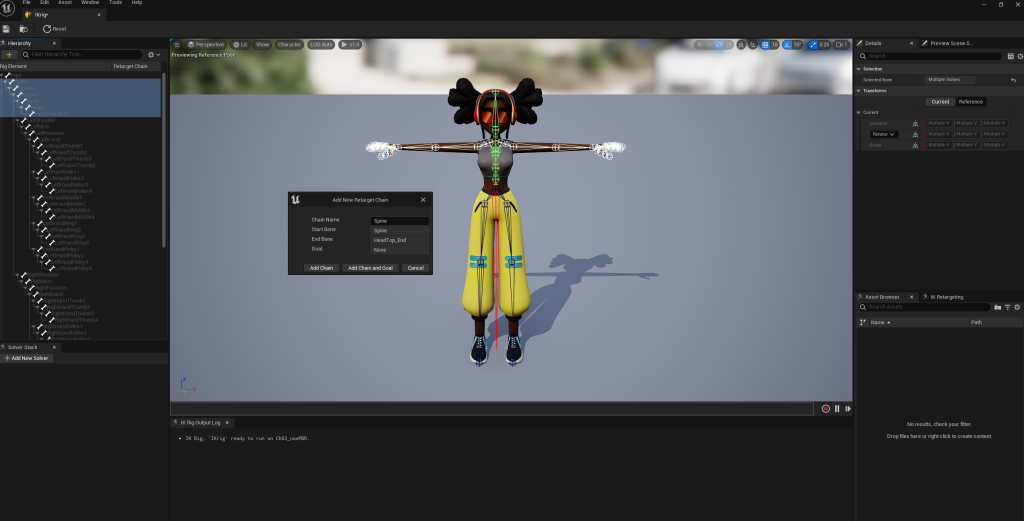Viewport: 1024px width, 521px height.
Task: Click Add New Solver button
Action: click(27, 357)
